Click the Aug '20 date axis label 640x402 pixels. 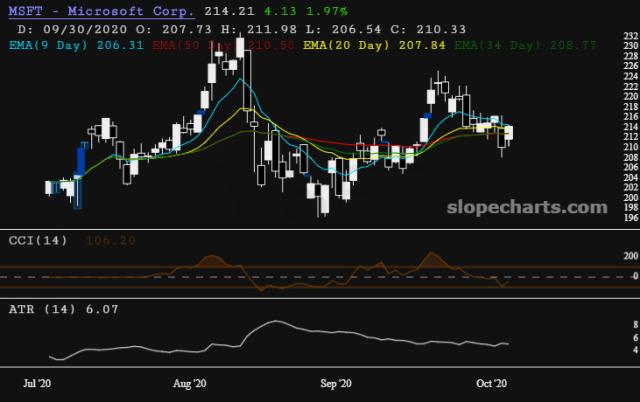coord(189,384)
